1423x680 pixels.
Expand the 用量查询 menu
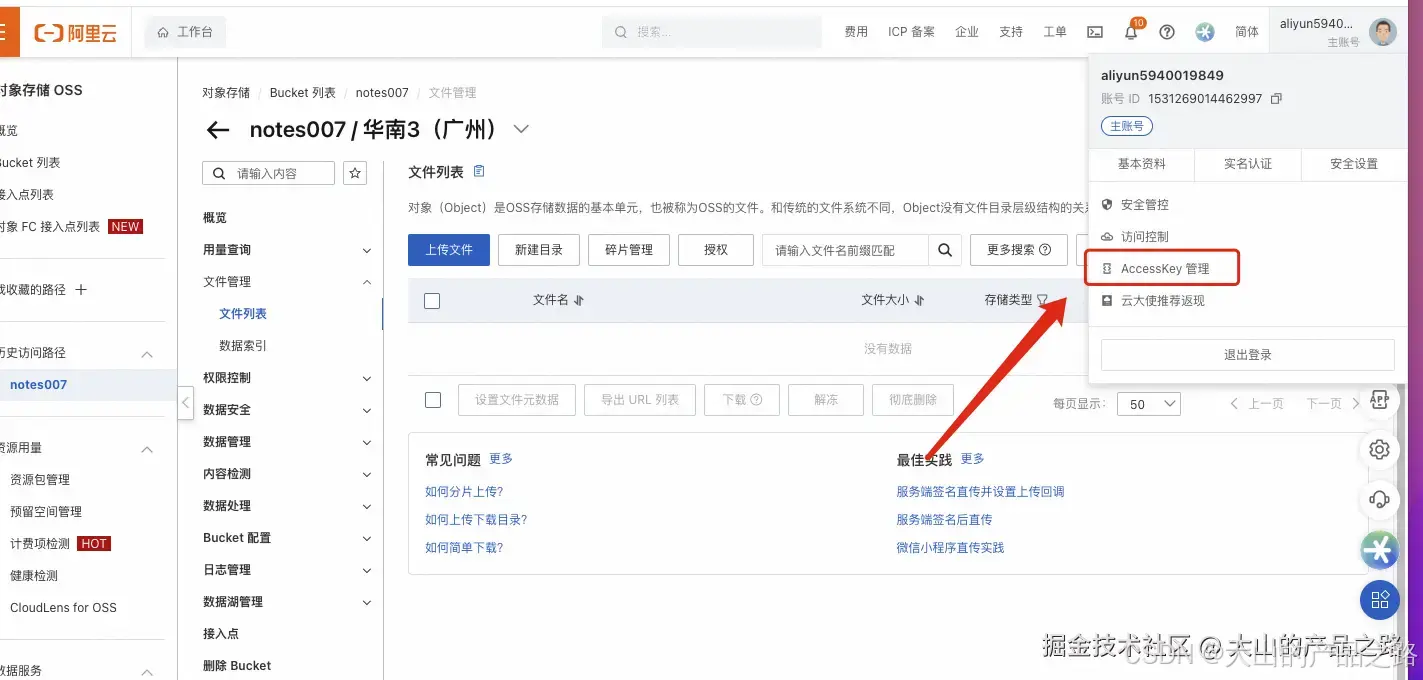point(366,251)
